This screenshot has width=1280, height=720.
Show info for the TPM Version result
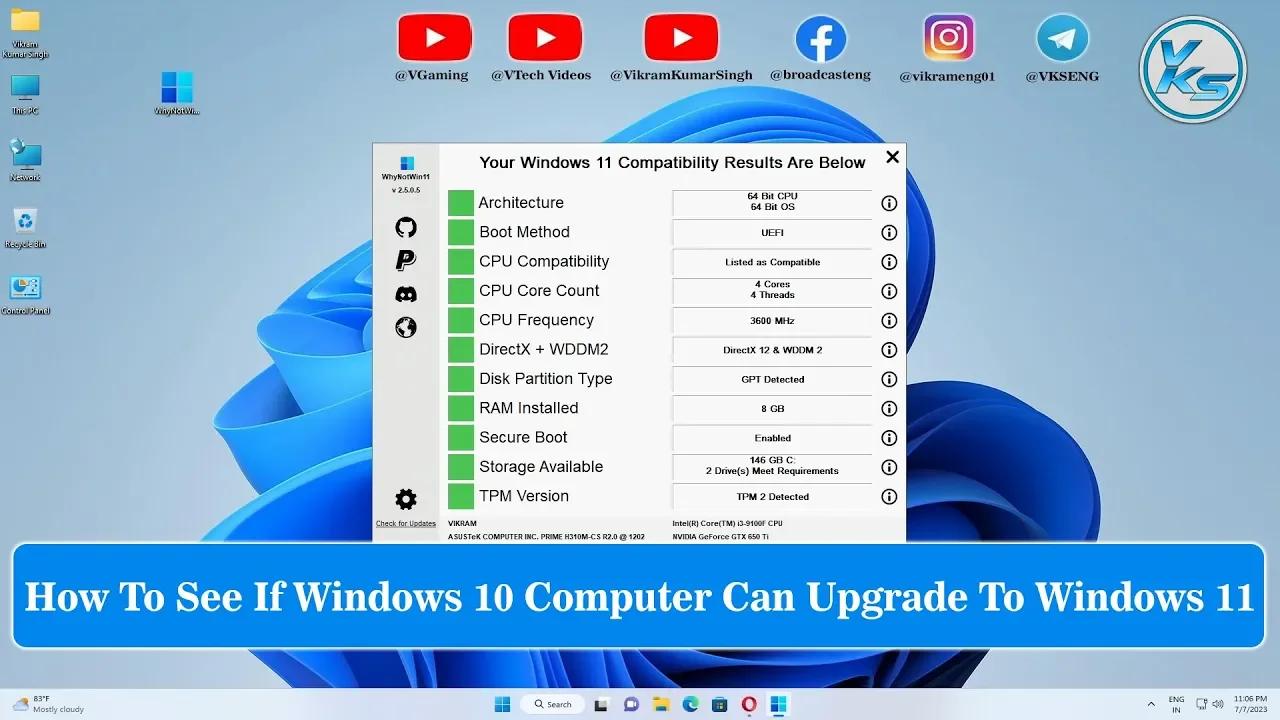pyautogui.click(x=889, y=496)
